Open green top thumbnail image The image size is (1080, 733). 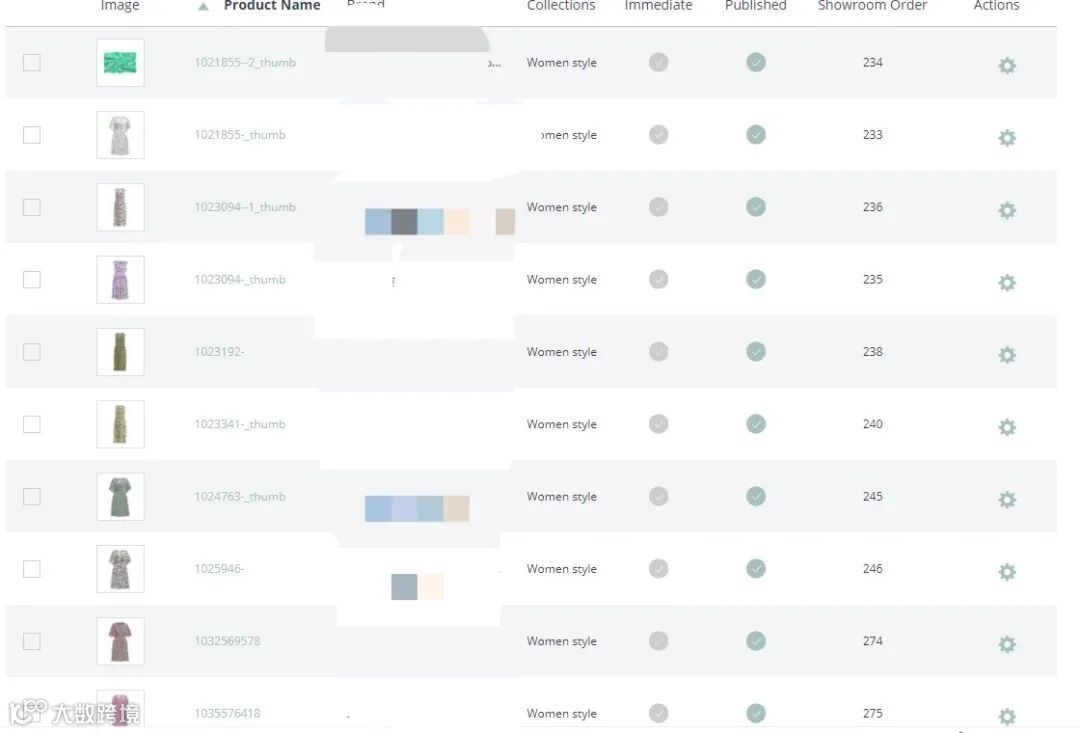pyautogui.click(x=120, y=63)
